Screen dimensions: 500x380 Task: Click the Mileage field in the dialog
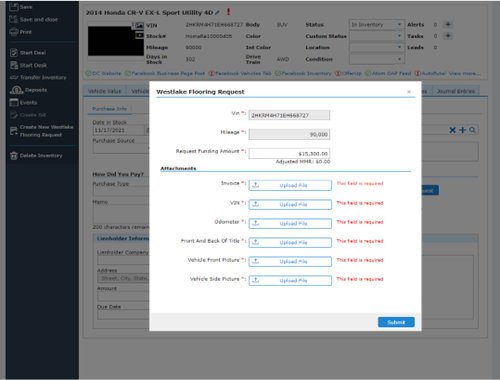(289, 134)
